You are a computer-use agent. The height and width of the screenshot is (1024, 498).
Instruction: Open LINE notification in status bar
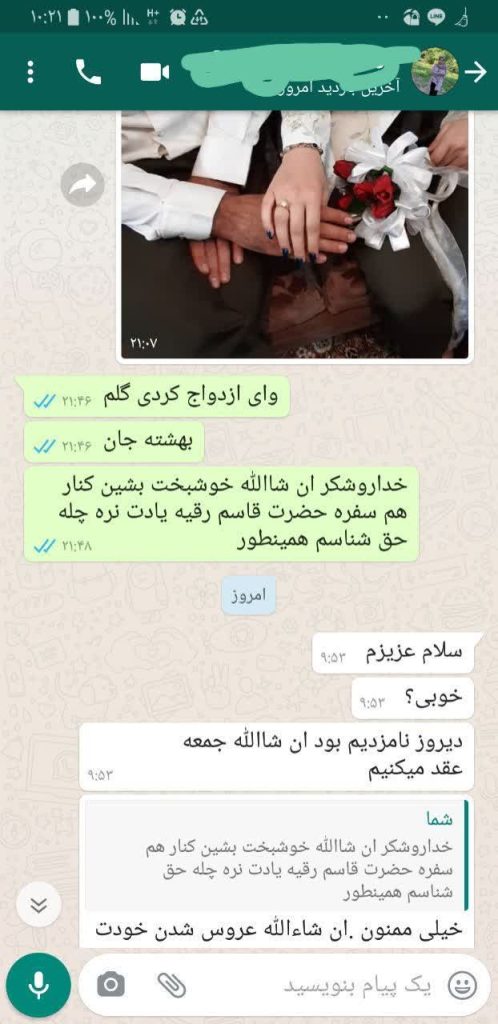436,18
